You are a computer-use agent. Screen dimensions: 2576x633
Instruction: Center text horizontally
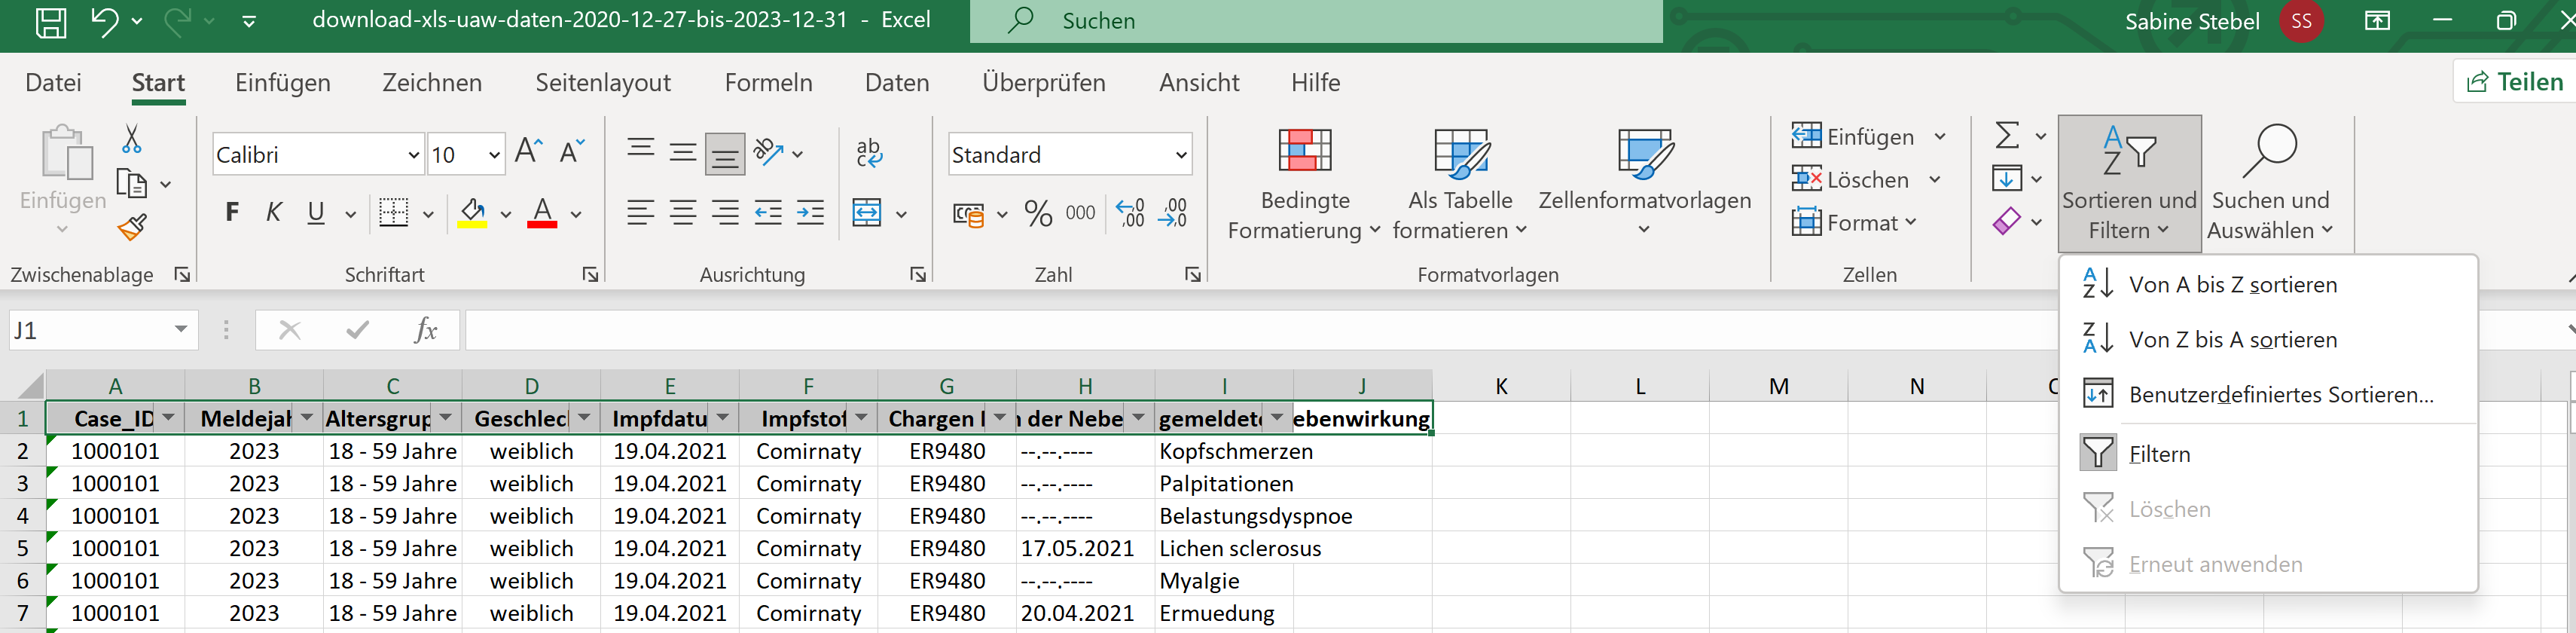[683, 213]
